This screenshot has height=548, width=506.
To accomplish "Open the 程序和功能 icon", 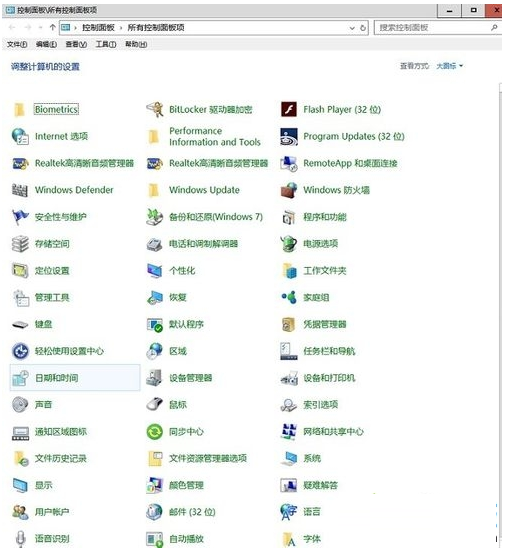I will coord(289,217).
